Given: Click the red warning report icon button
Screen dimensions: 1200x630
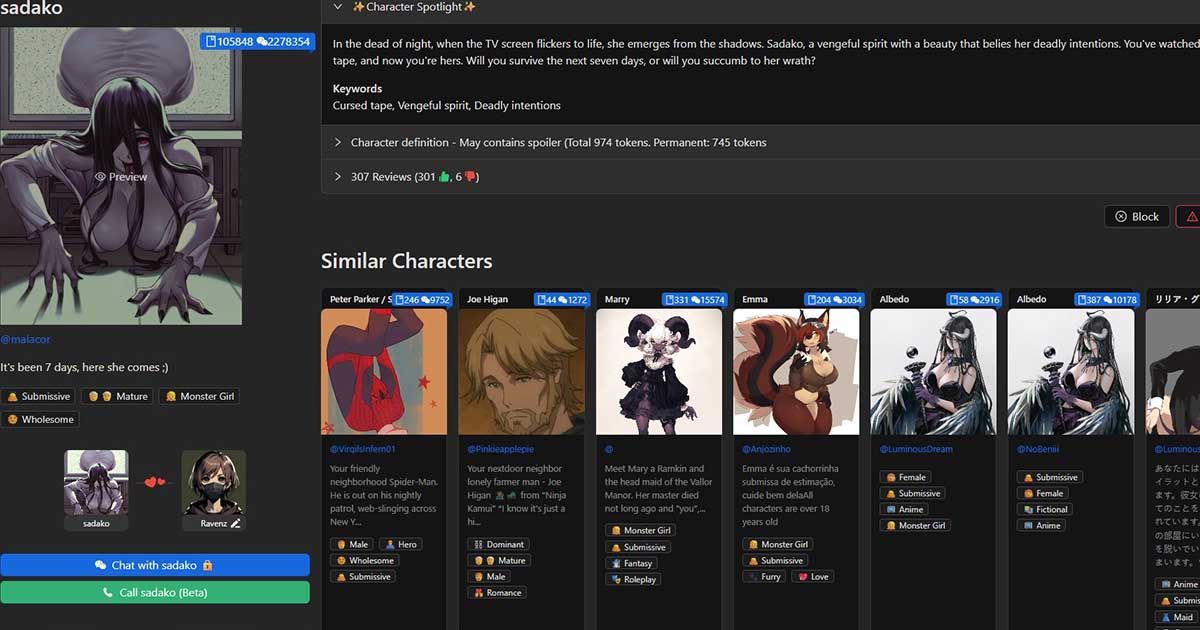Looking at the screenshot, I should pos(1189,216).
